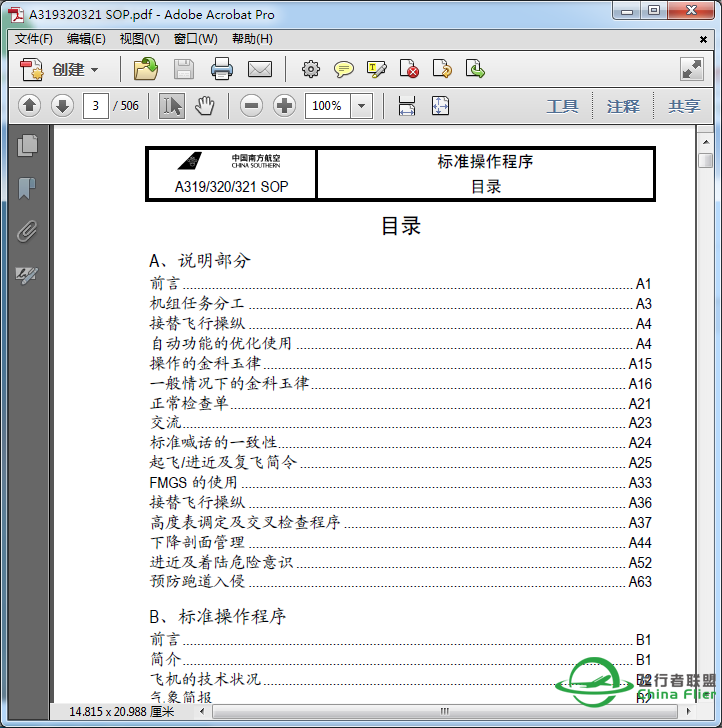Click the vertical scrollbar thumb
This screenshot has height=728, width=722.
point(706,161)
